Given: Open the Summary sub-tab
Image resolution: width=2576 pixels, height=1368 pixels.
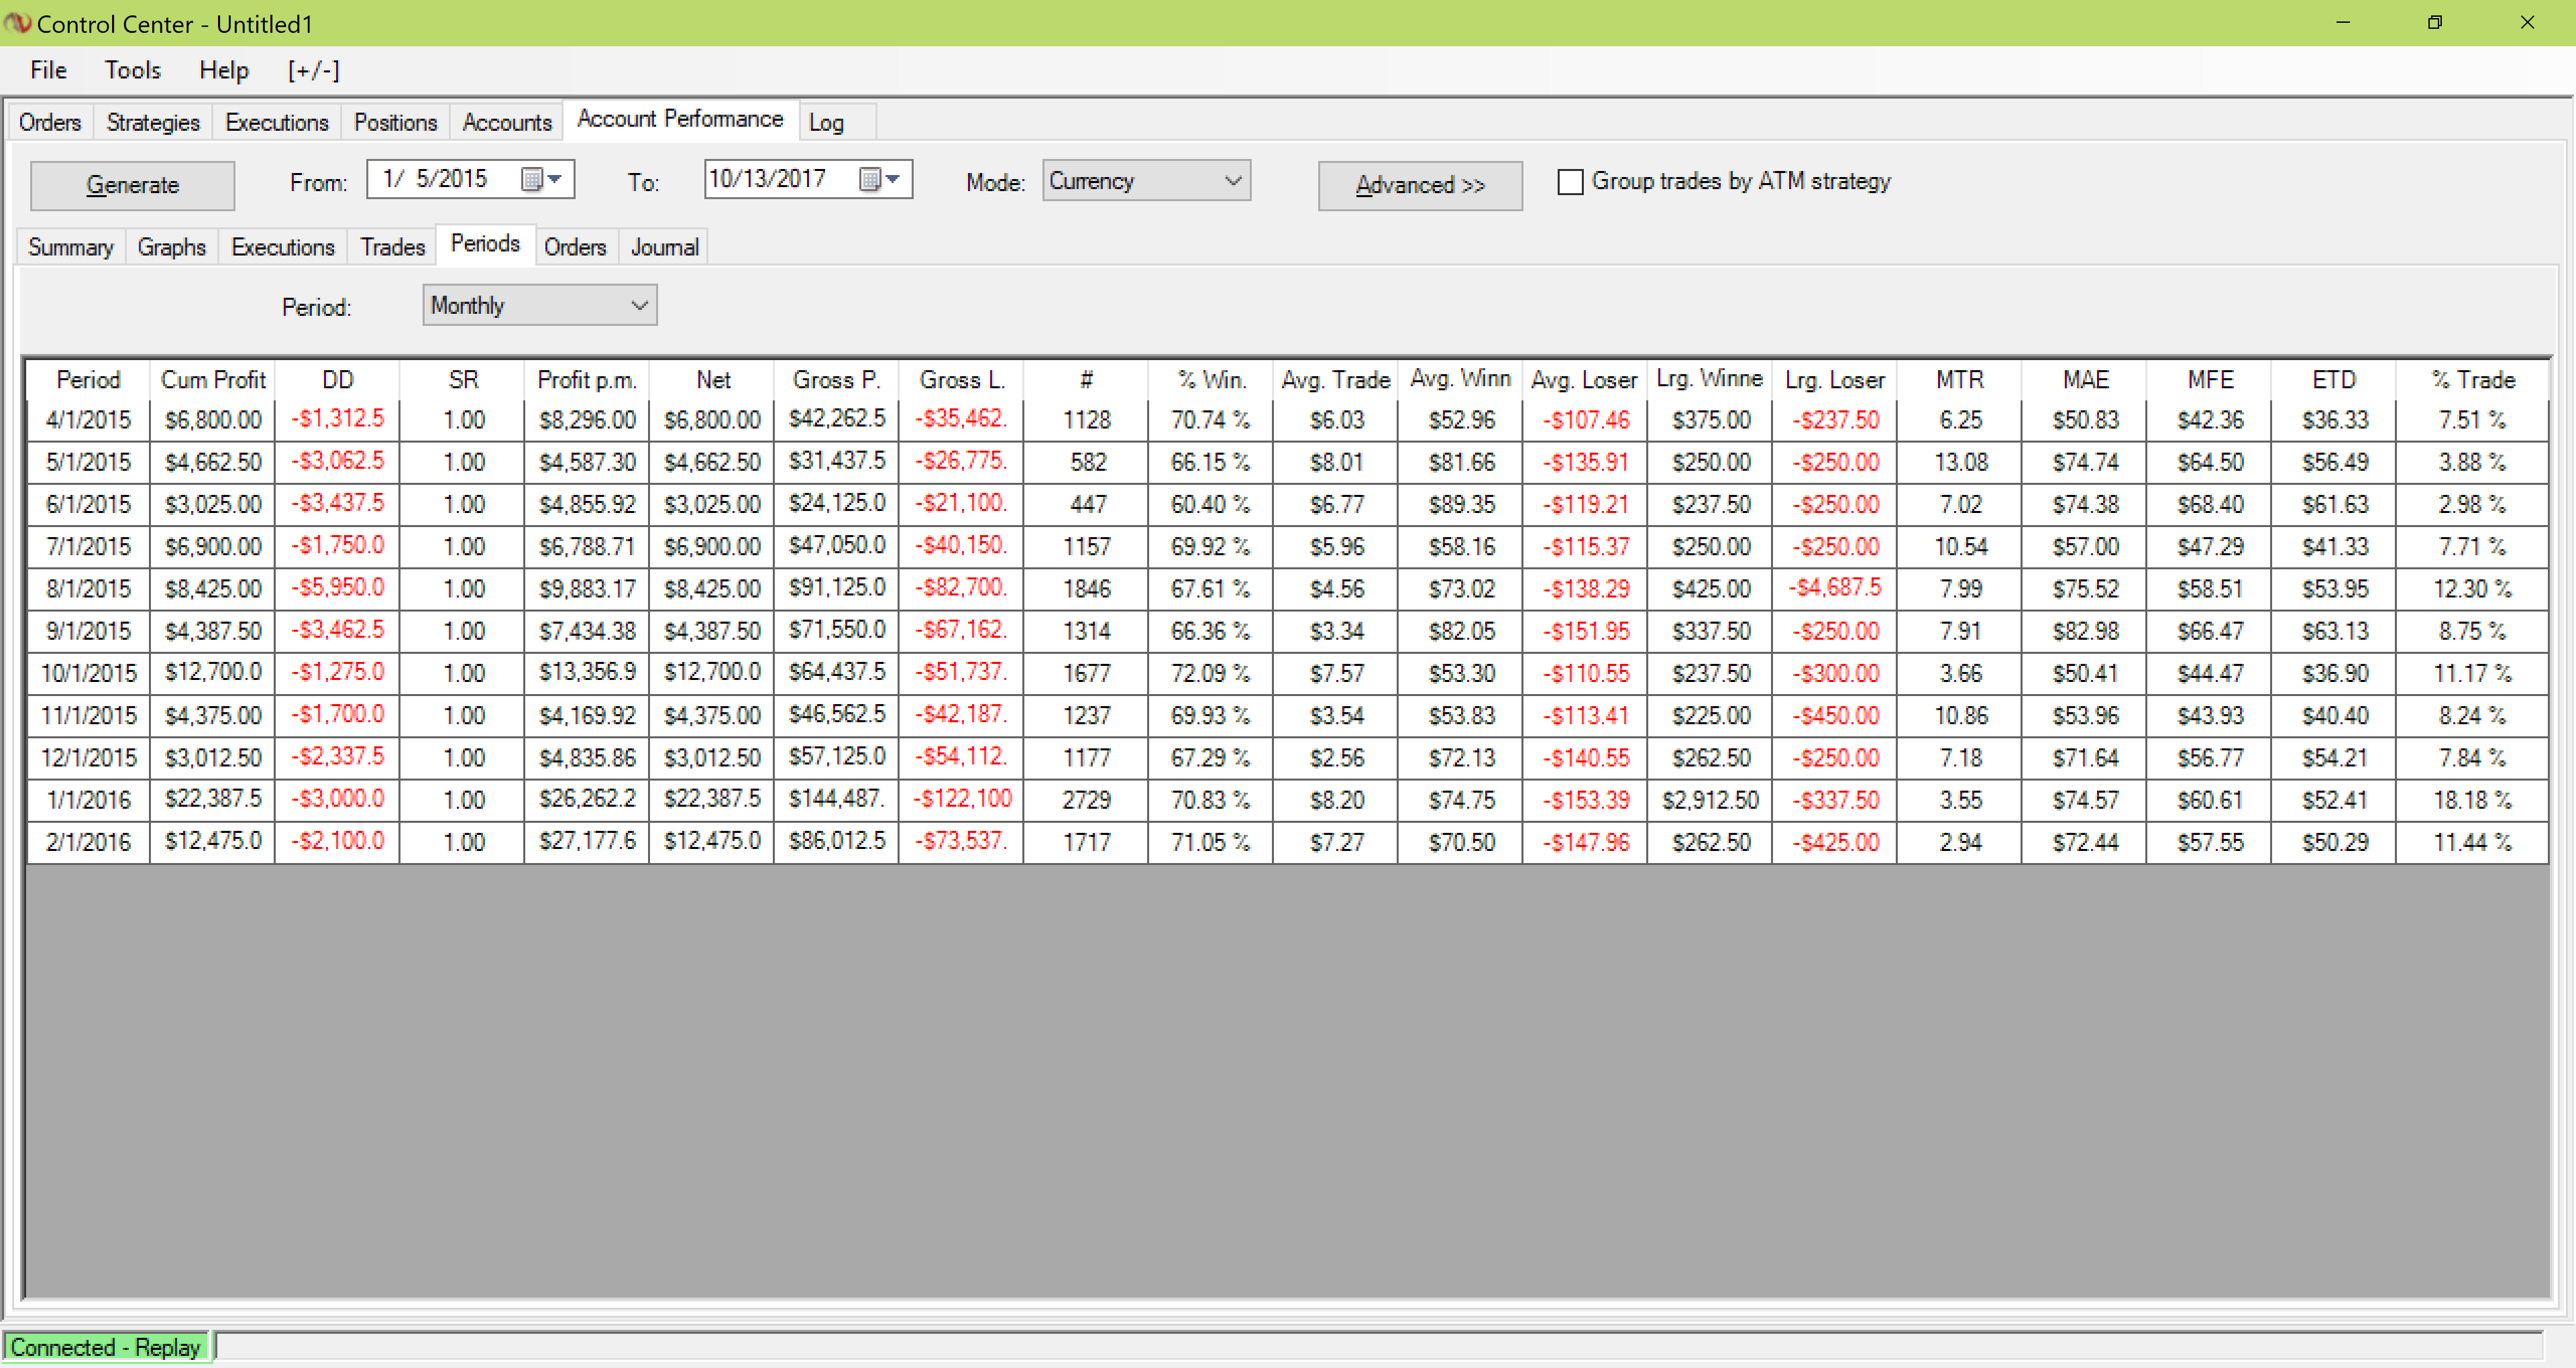Looking at the screenshot, I should pos(71,247).
